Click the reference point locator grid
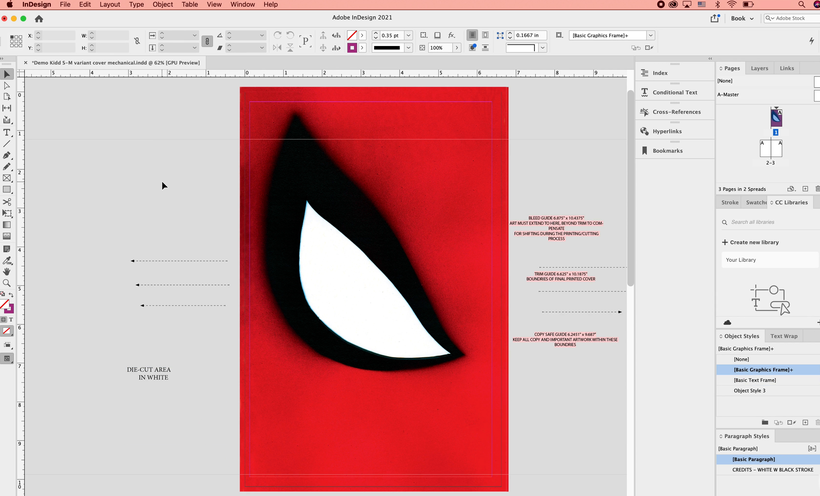The height and width of the screenshot is (496, 820). 16,41
